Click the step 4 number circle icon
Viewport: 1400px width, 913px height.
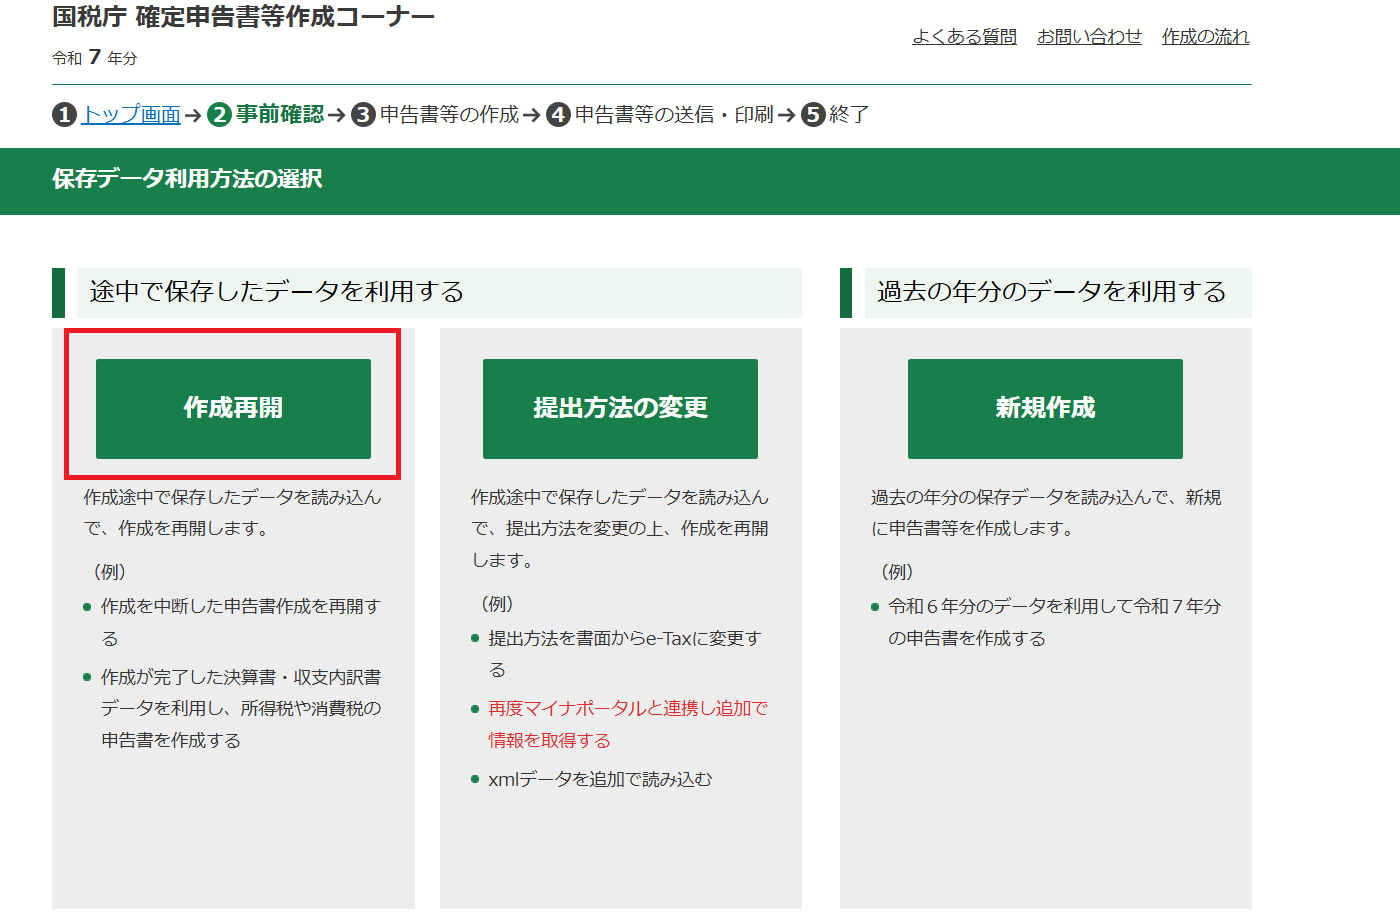click(x=558, y=115)
